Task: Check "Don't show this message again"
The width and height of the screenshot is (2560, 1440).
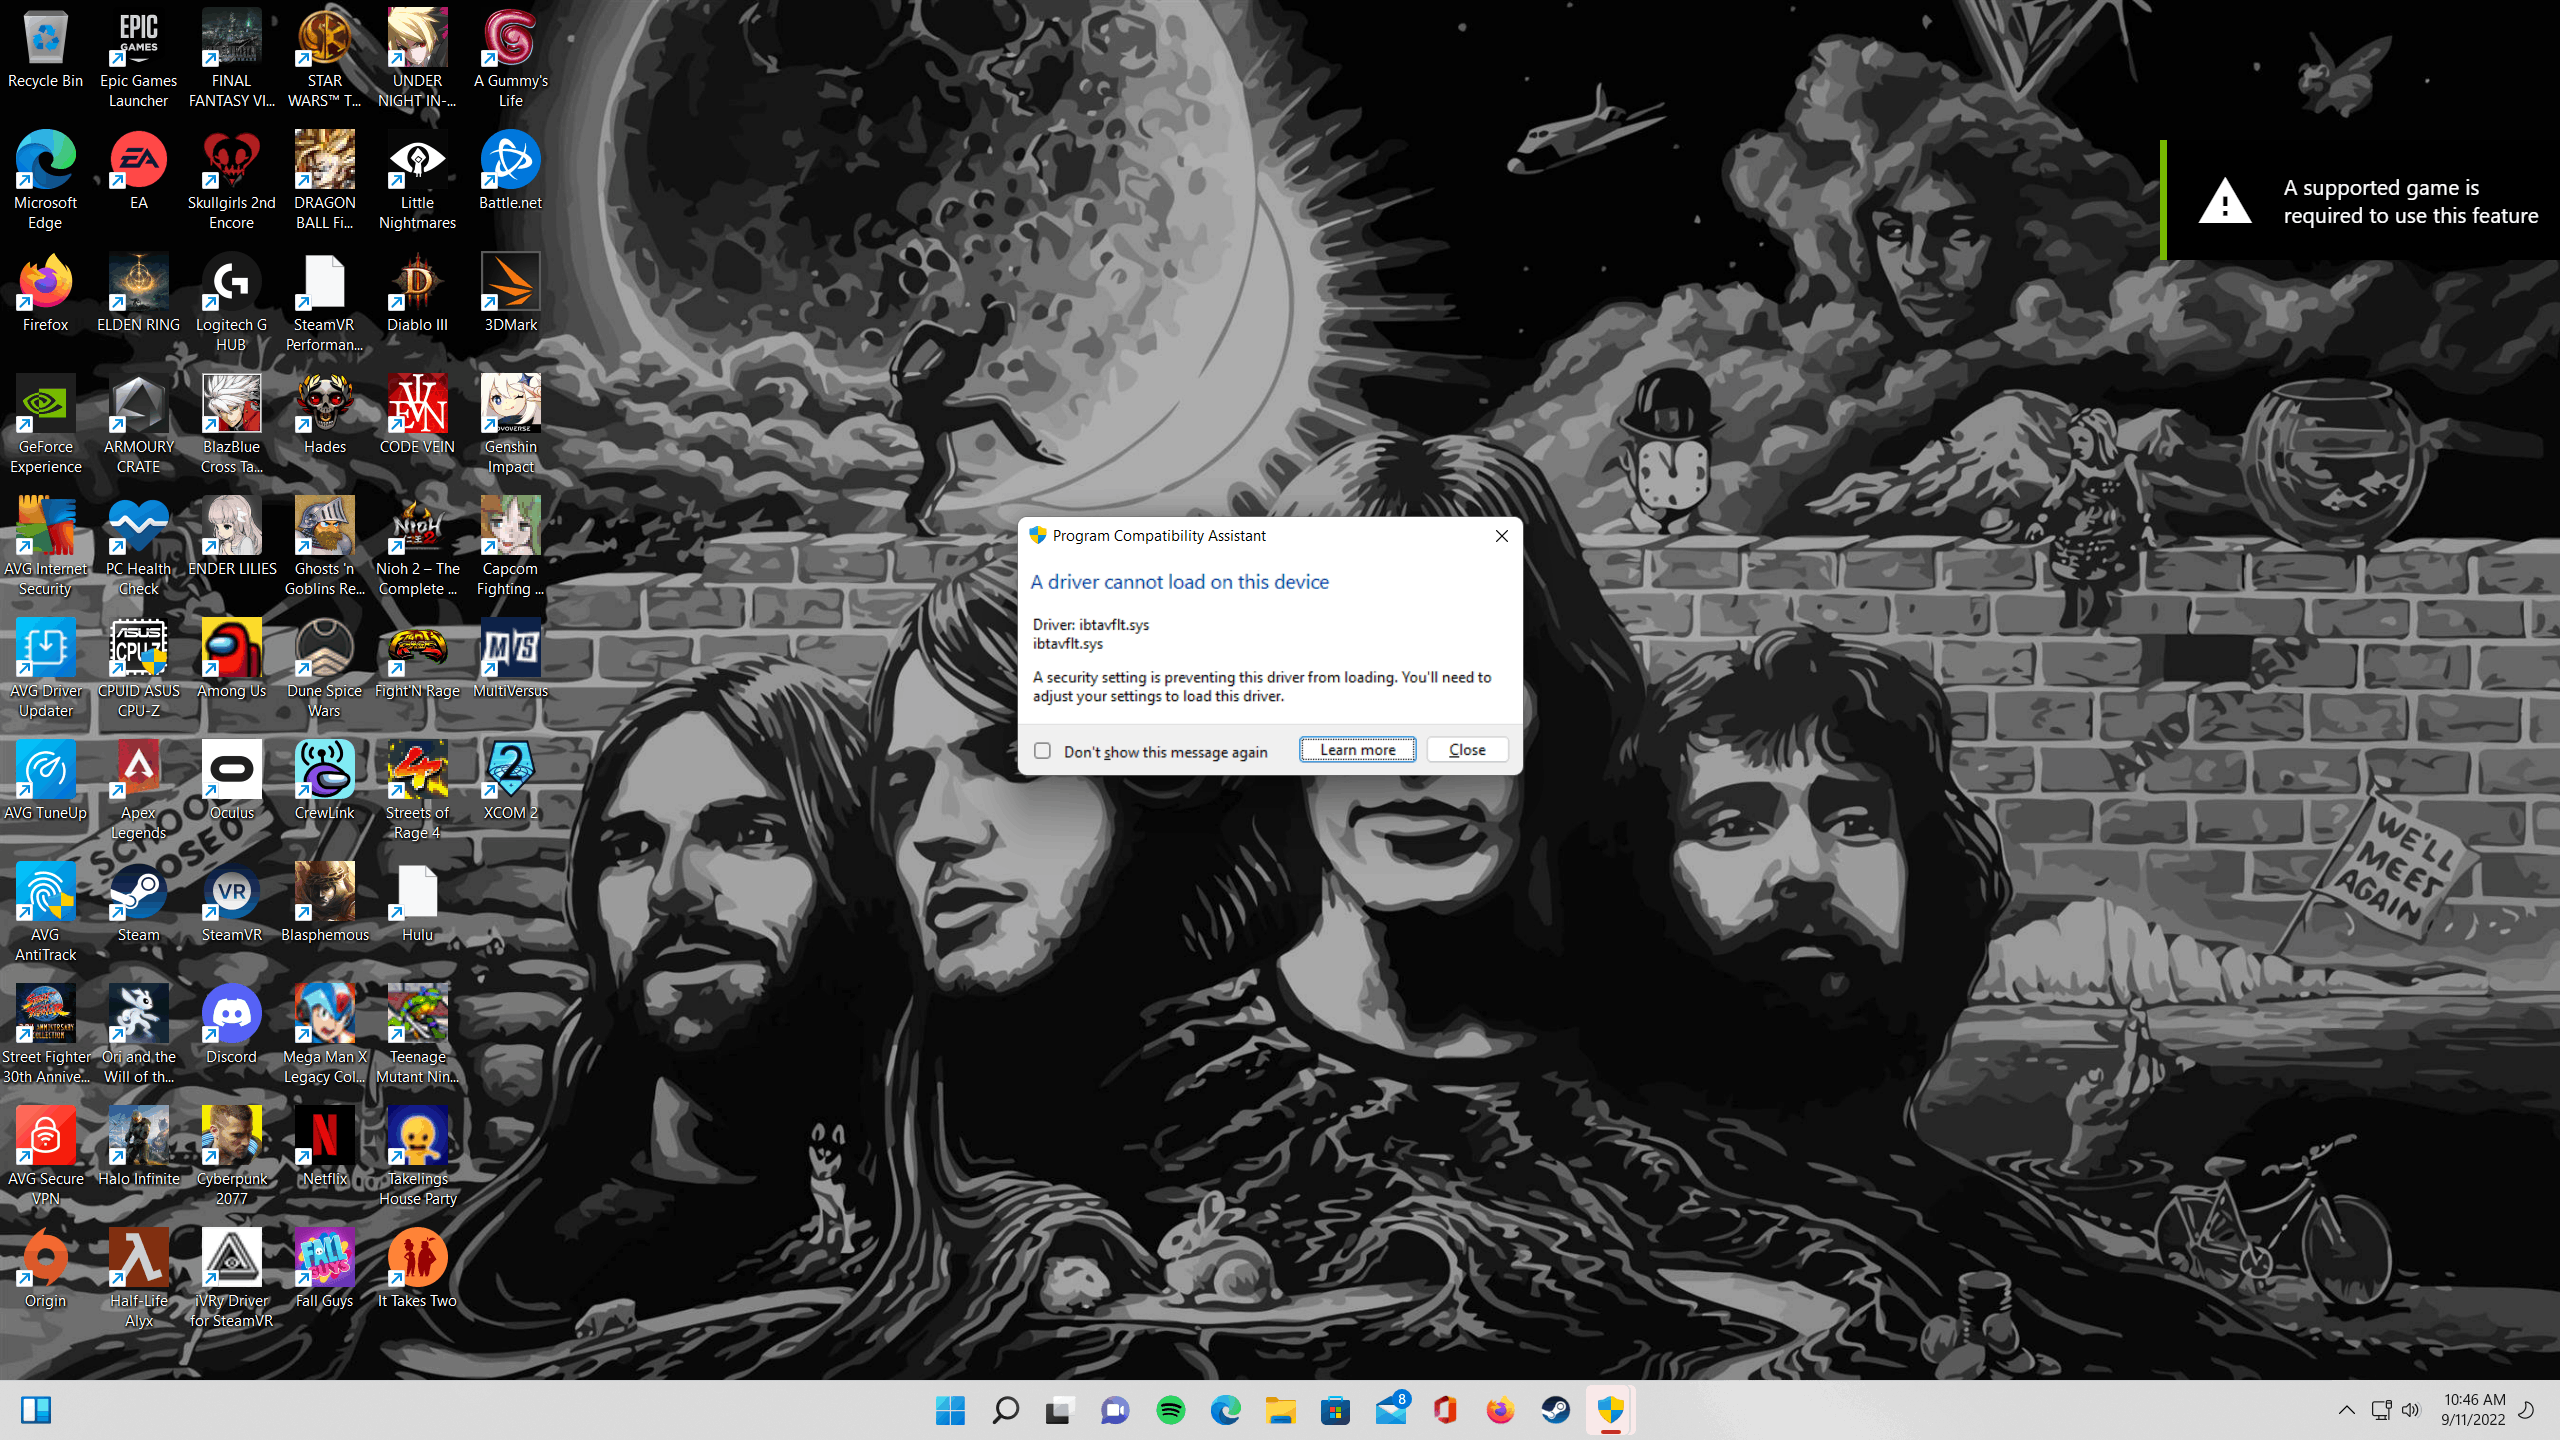Action: coord(1042,751)
